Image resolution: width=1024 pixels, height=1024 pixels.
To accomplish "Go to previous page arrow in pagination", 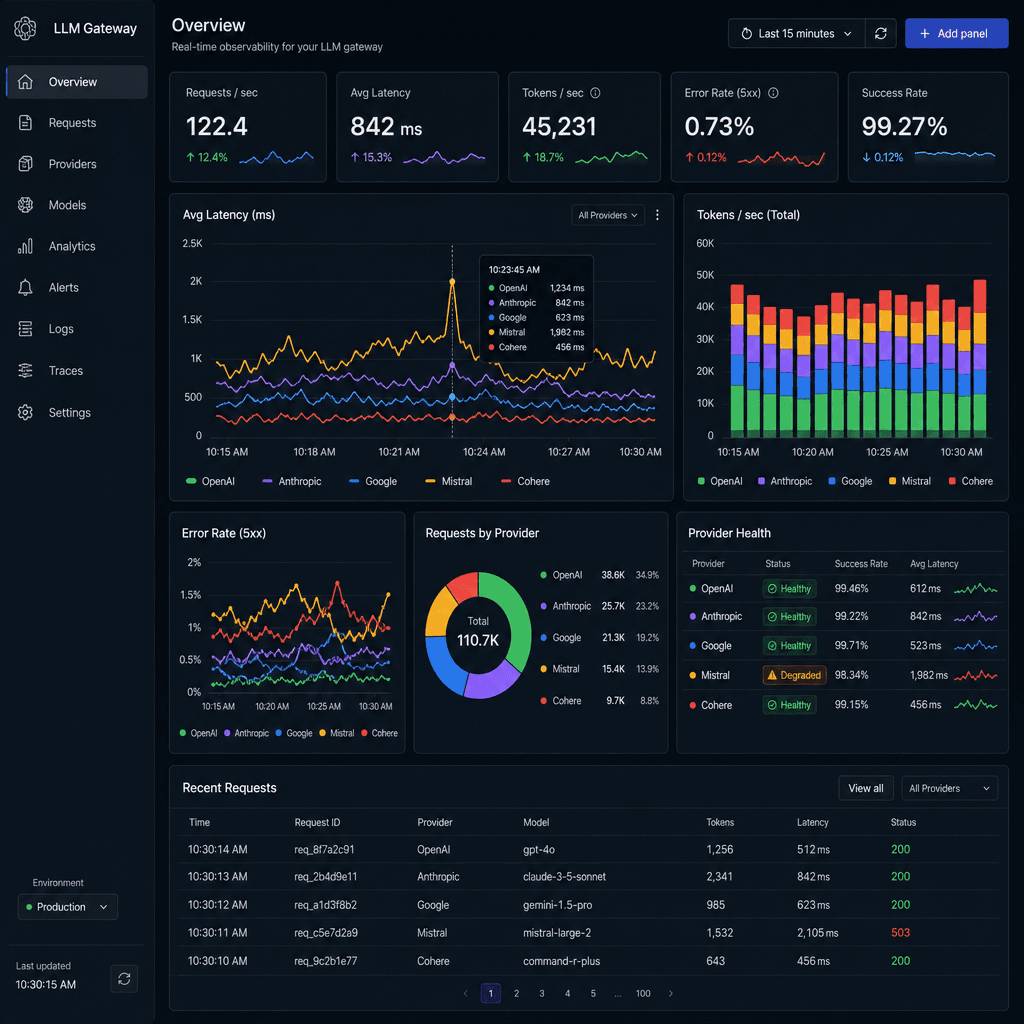I will point(466,993).
